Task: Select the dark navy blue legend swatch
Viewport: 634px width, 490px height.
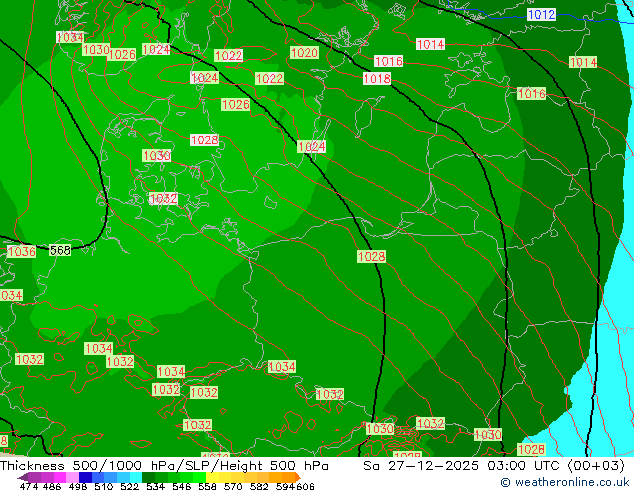Action: [85, 477]
